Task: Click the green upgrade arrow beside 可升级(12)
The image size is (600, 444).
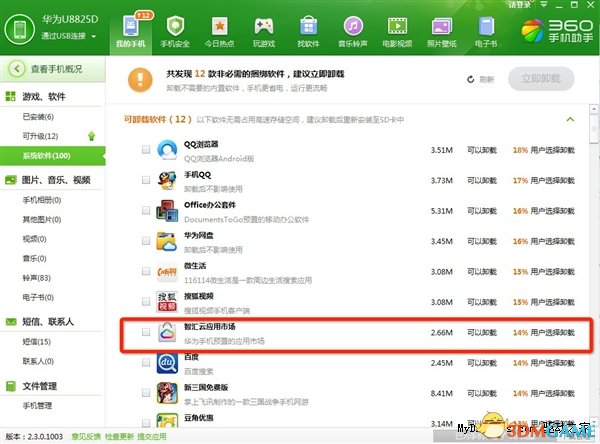Action: [x=91, y=136]
